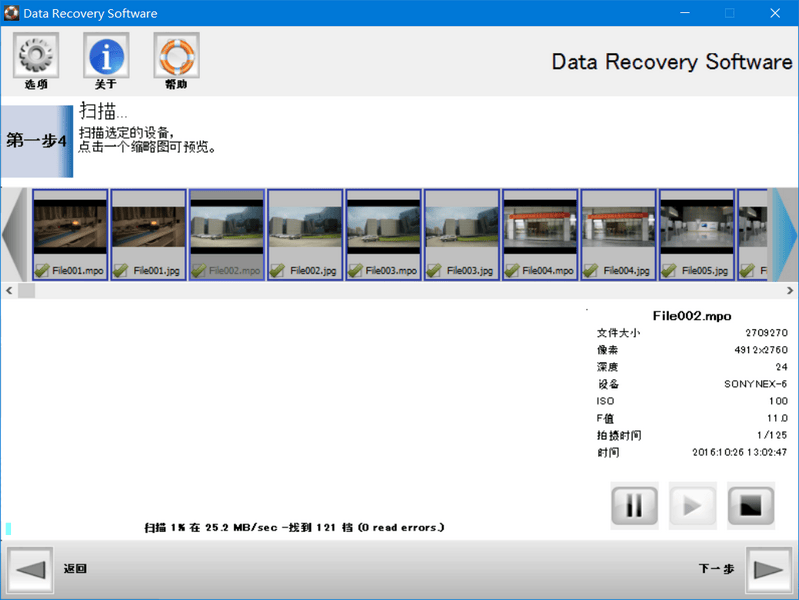Click the 下一步 next arrow button
Viewport: 799px width, 600px height.
[x=768, y=569]
